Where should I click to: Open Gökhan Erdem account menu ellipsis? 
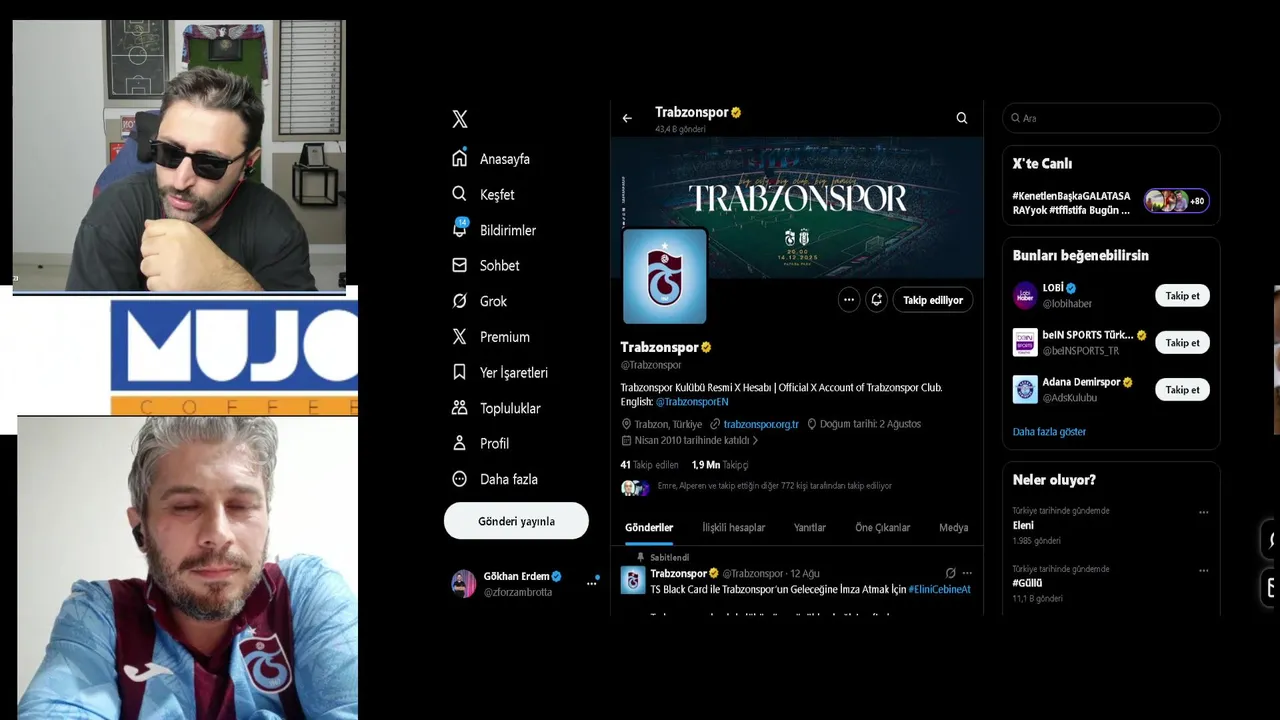point(591,583)
